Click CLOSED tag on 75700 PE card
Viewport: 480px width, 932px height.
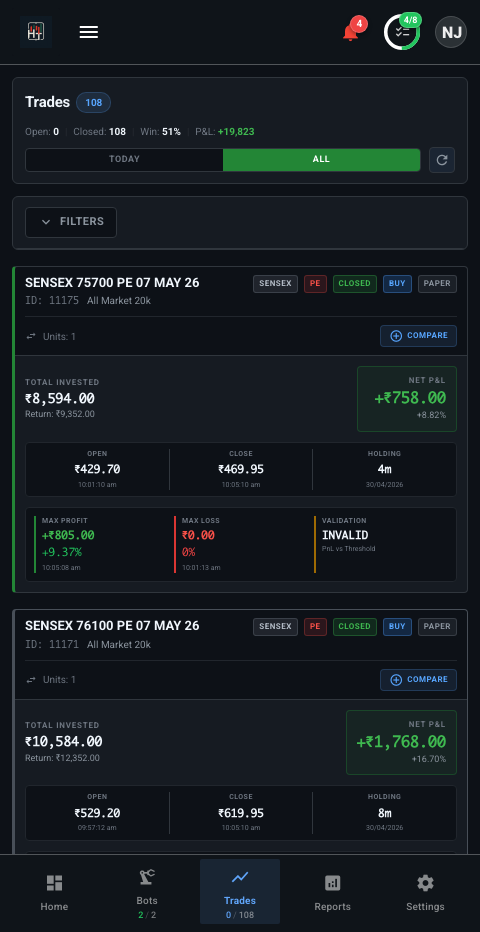(x=355, y=284)
